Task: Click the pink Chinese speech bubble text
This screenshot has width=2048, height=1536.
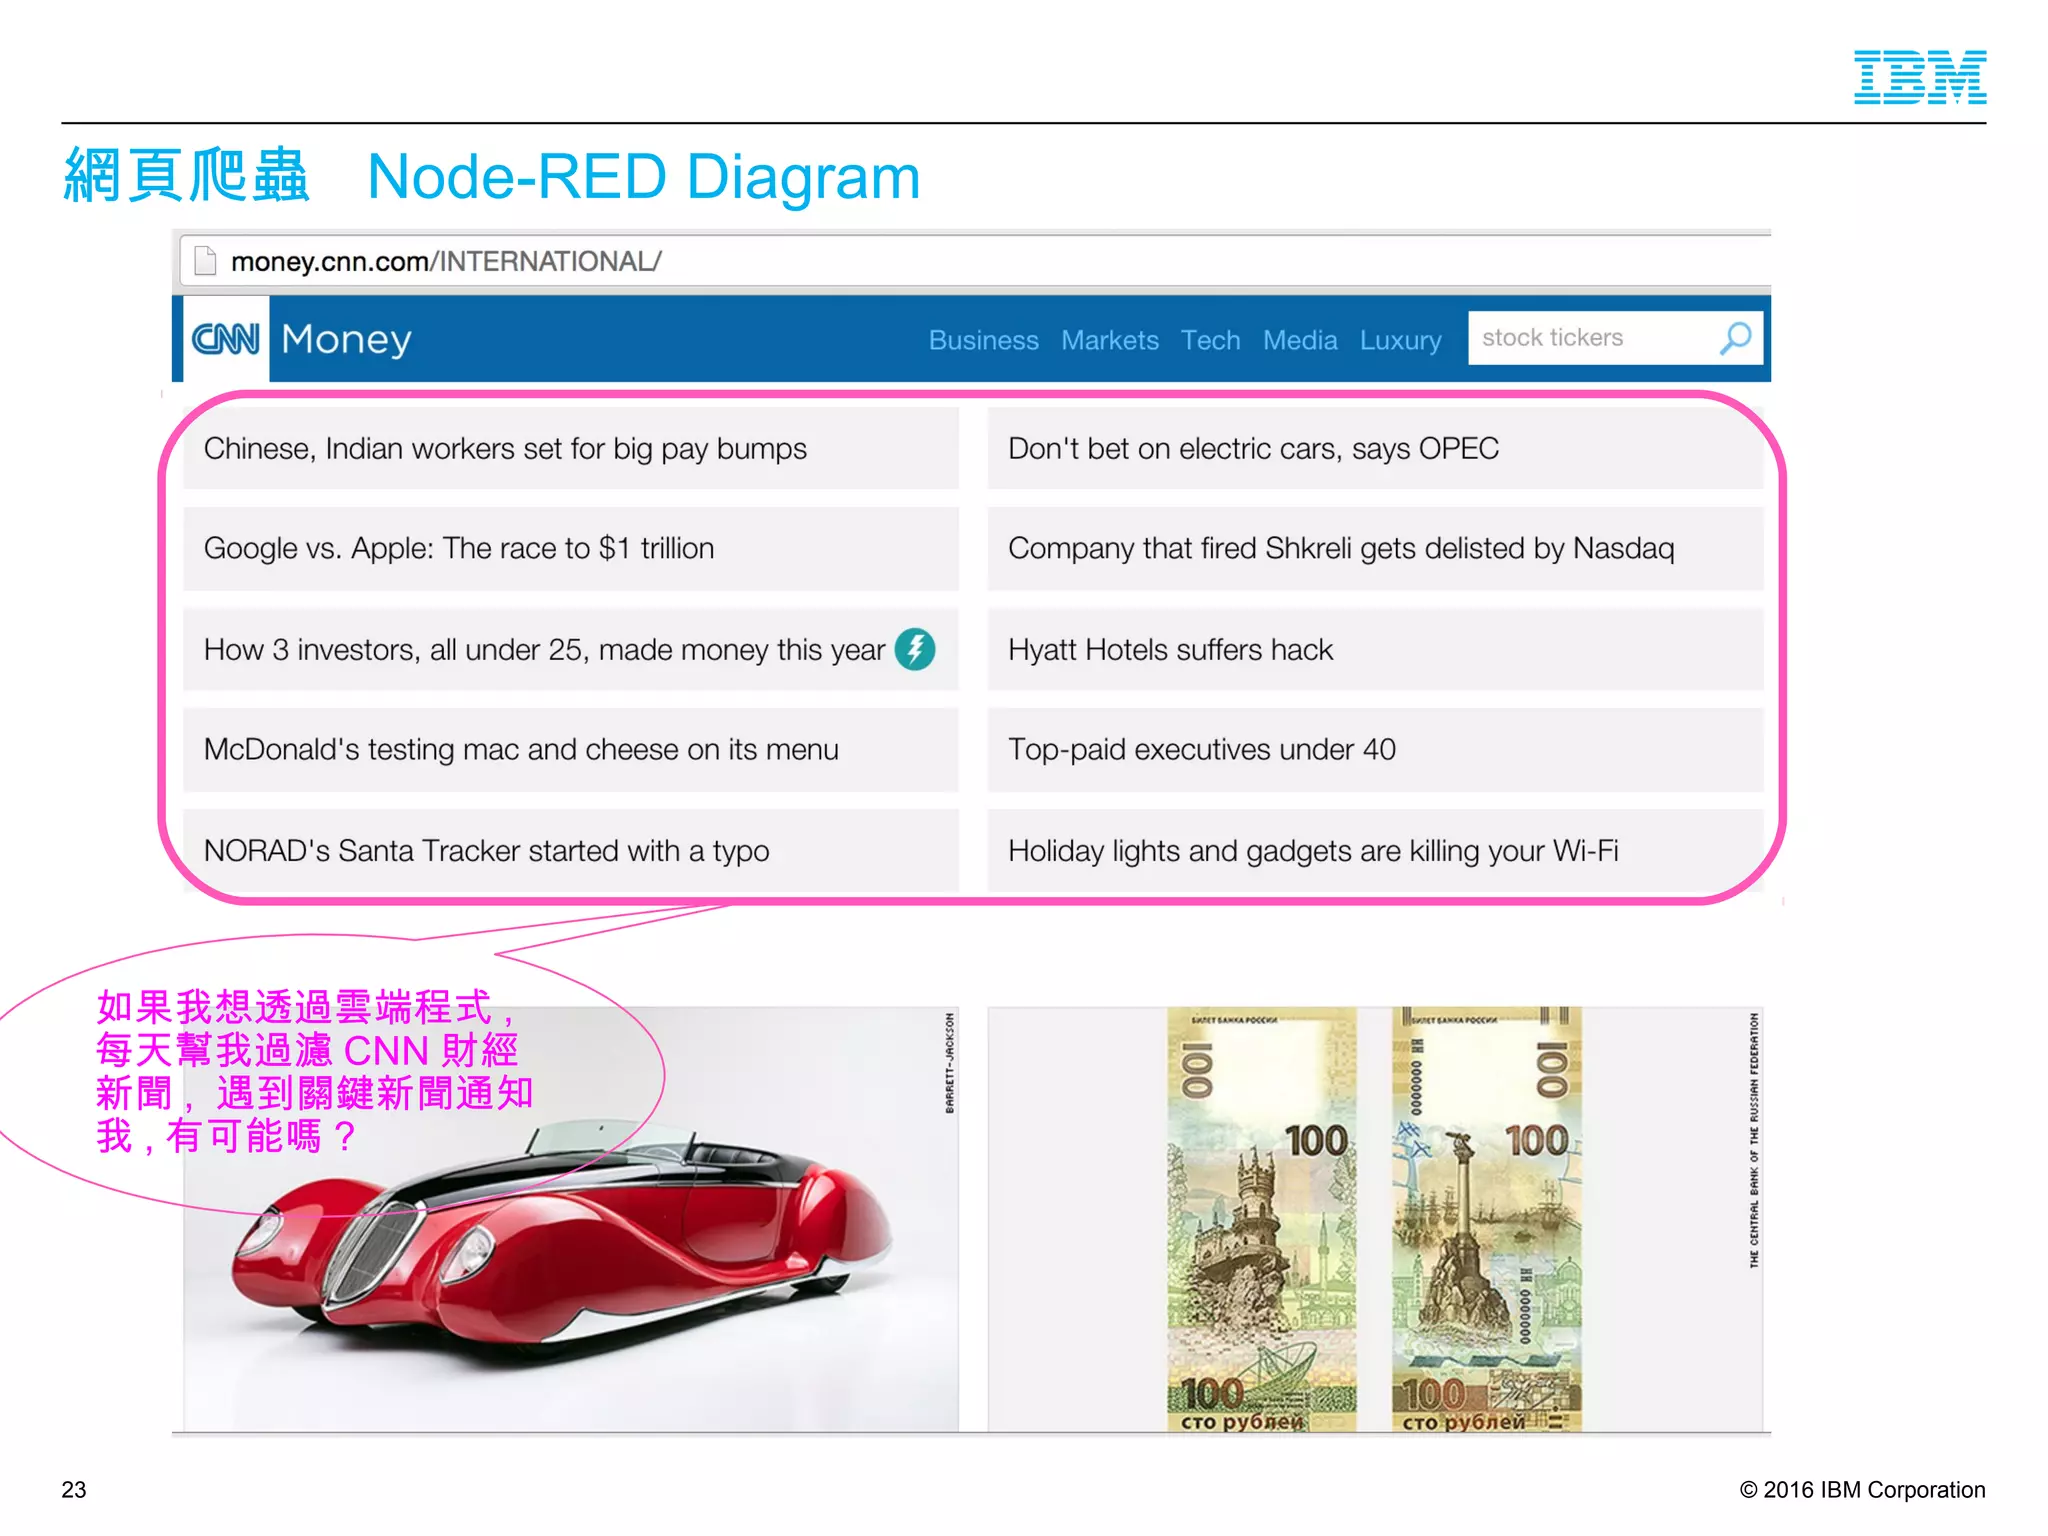Action: coord(314,1071)
